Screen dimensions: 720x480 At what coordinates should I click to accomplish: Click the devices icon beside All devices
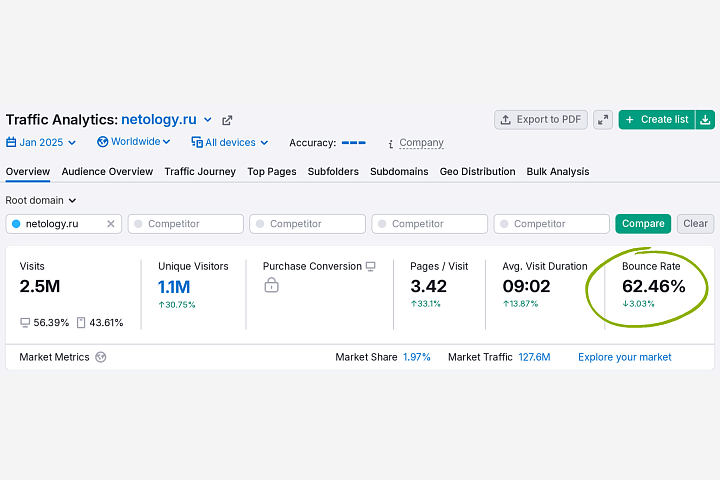pos(197,142)
